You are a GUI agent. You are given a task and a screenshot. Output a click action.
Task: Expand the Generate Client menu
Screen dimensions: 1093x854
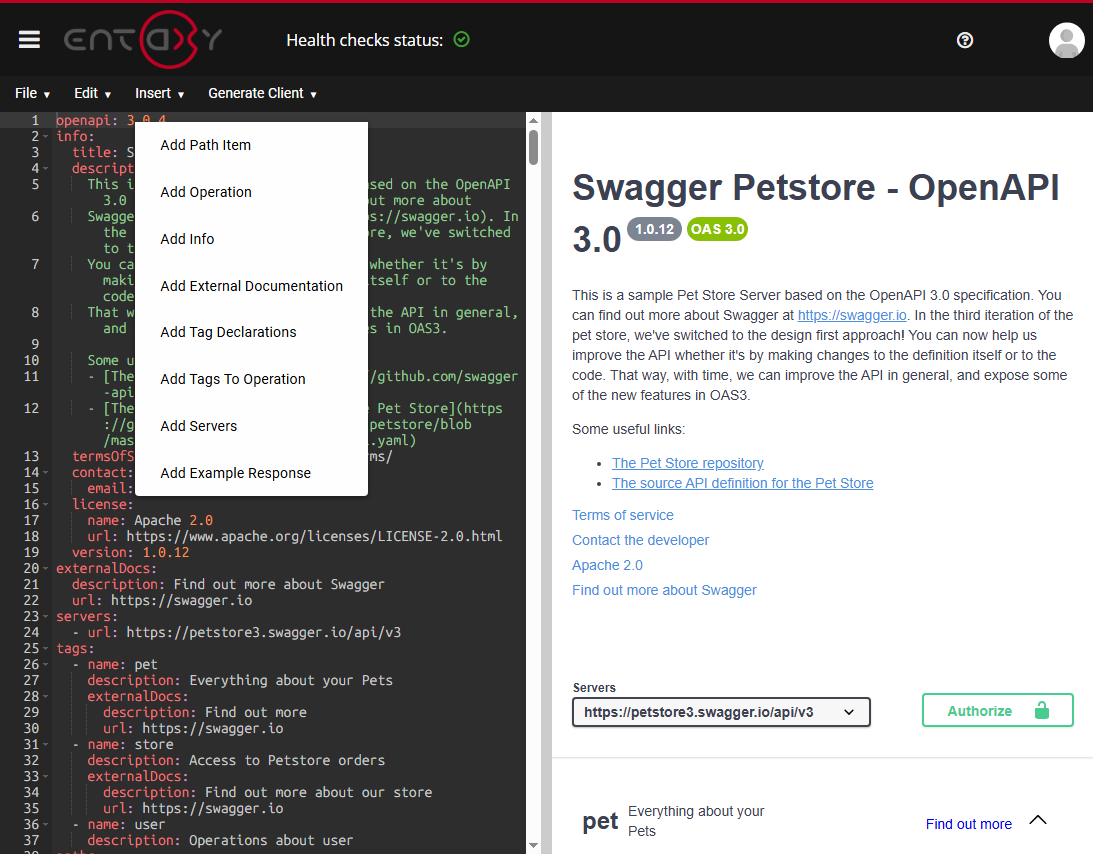262,93
